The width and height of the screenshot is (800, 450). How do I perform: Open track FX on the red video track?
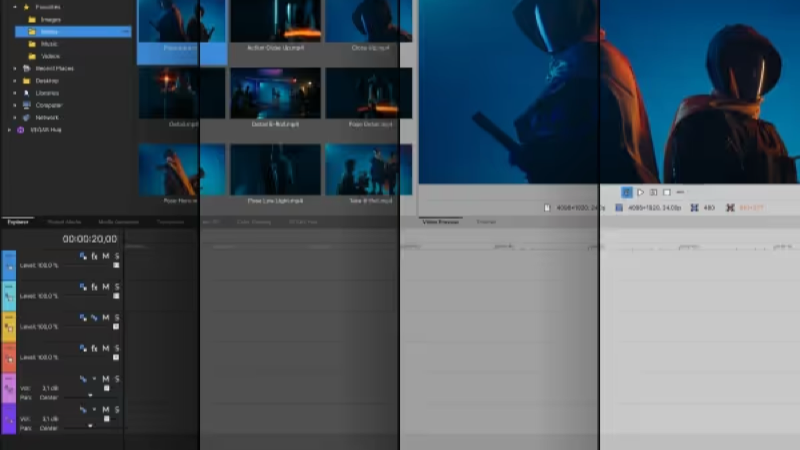(x=94, y=348)
